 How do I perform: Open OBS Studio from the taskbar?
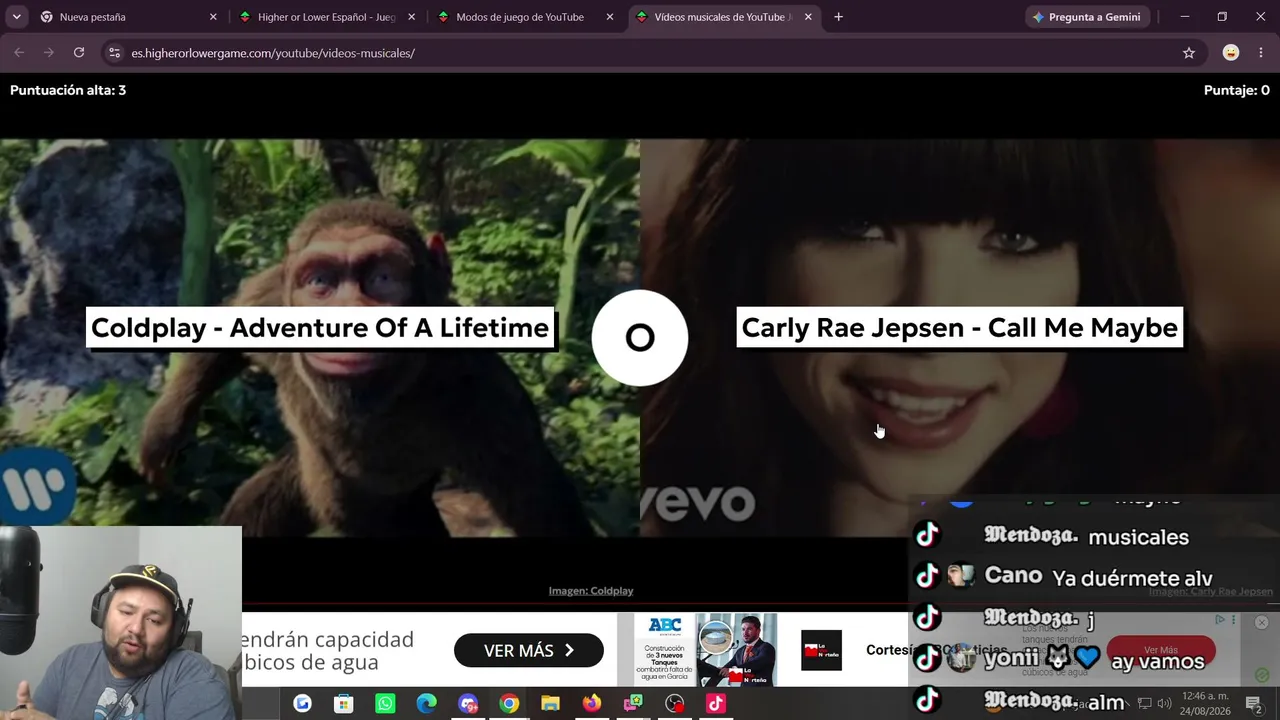click(x=675, y=704)
